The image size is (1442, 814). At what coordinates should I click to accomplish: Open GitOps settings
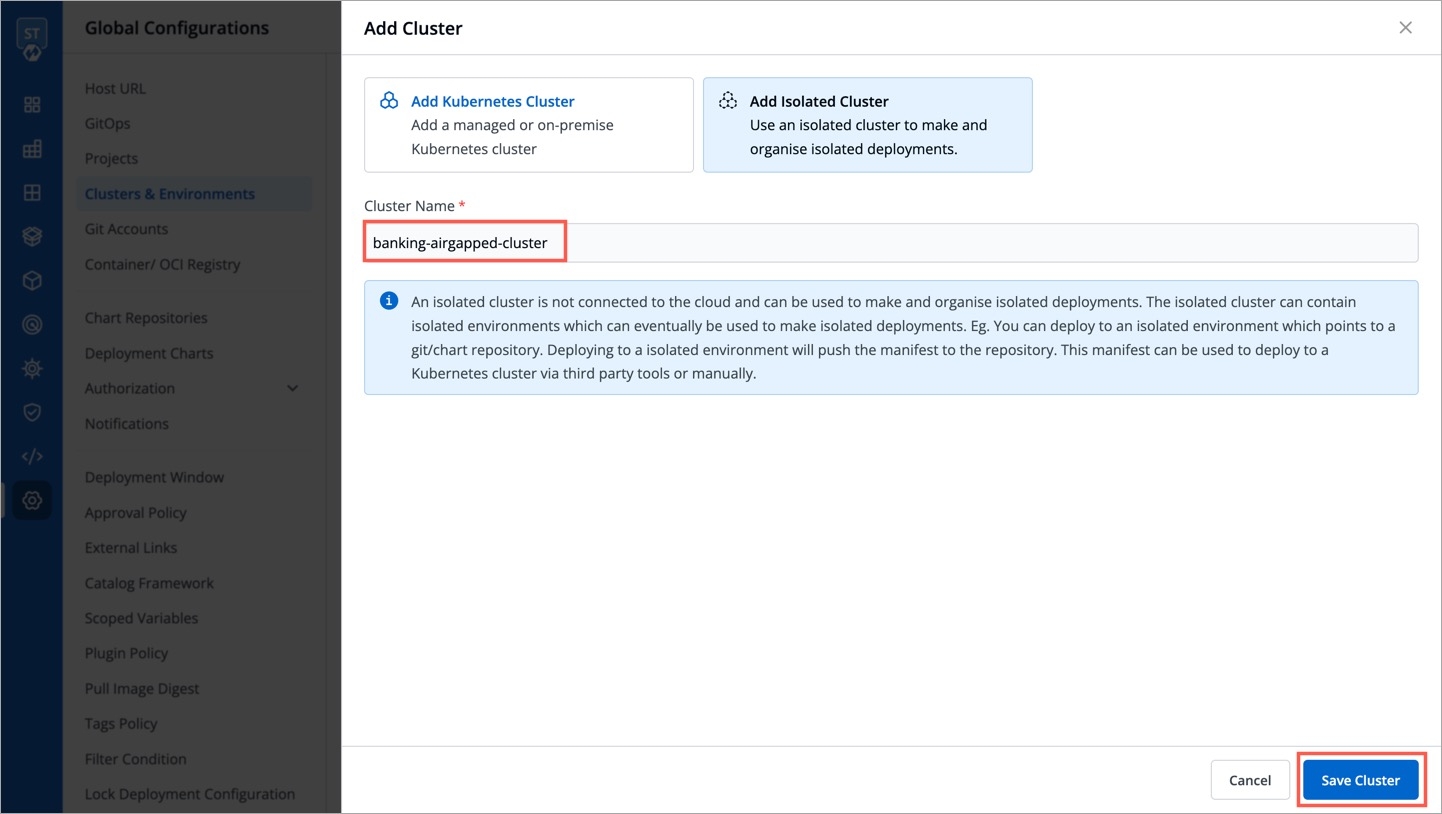(108, 123)
